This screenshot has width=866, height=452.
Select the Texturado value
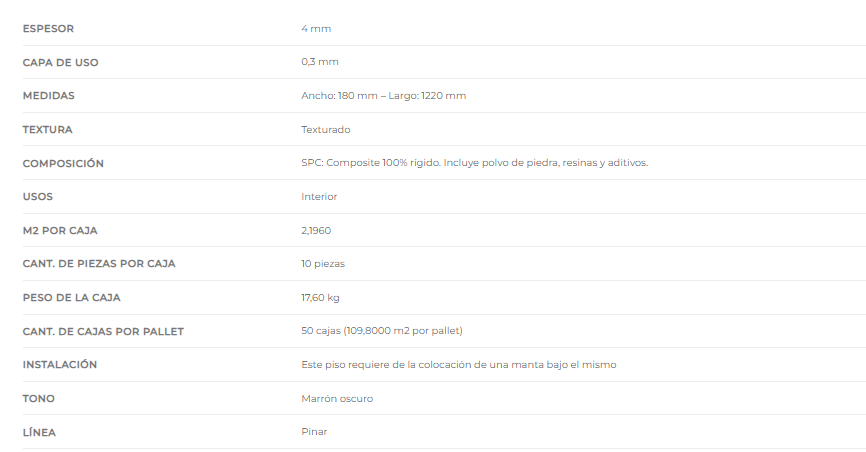(325, 129)
